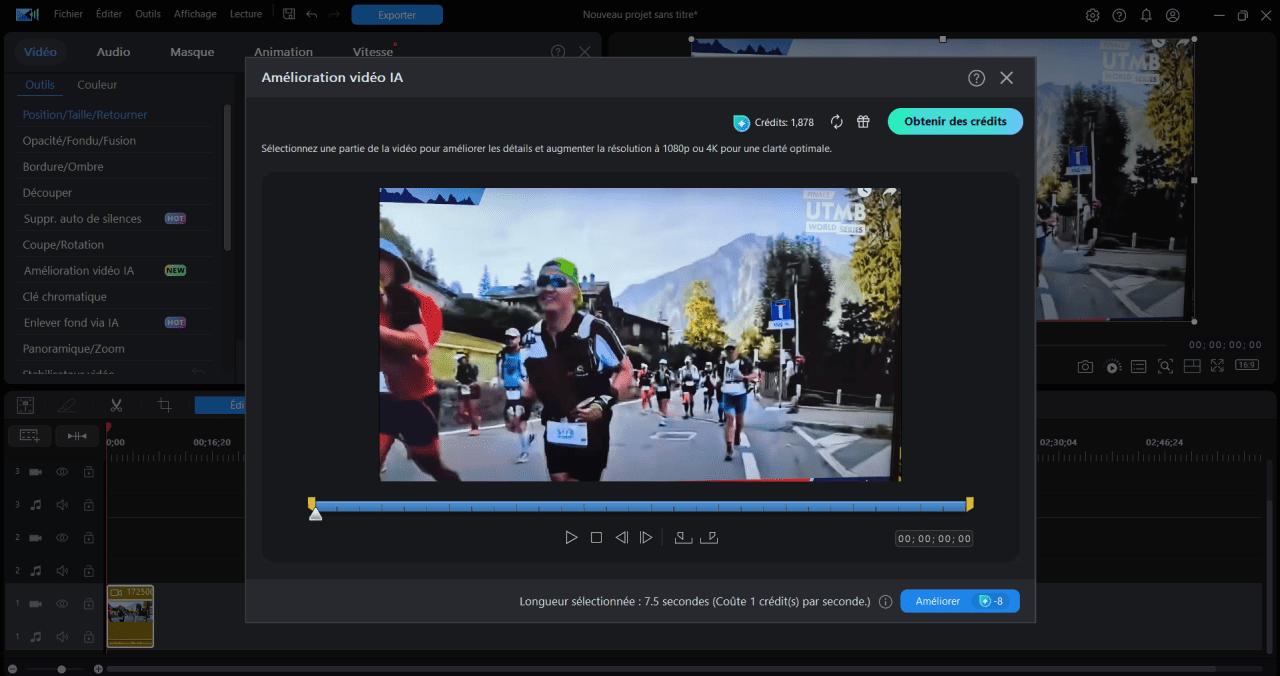The image size is (1280, 676).
Task: Open the Lecture menu
Action: click(x=245, y=13)
